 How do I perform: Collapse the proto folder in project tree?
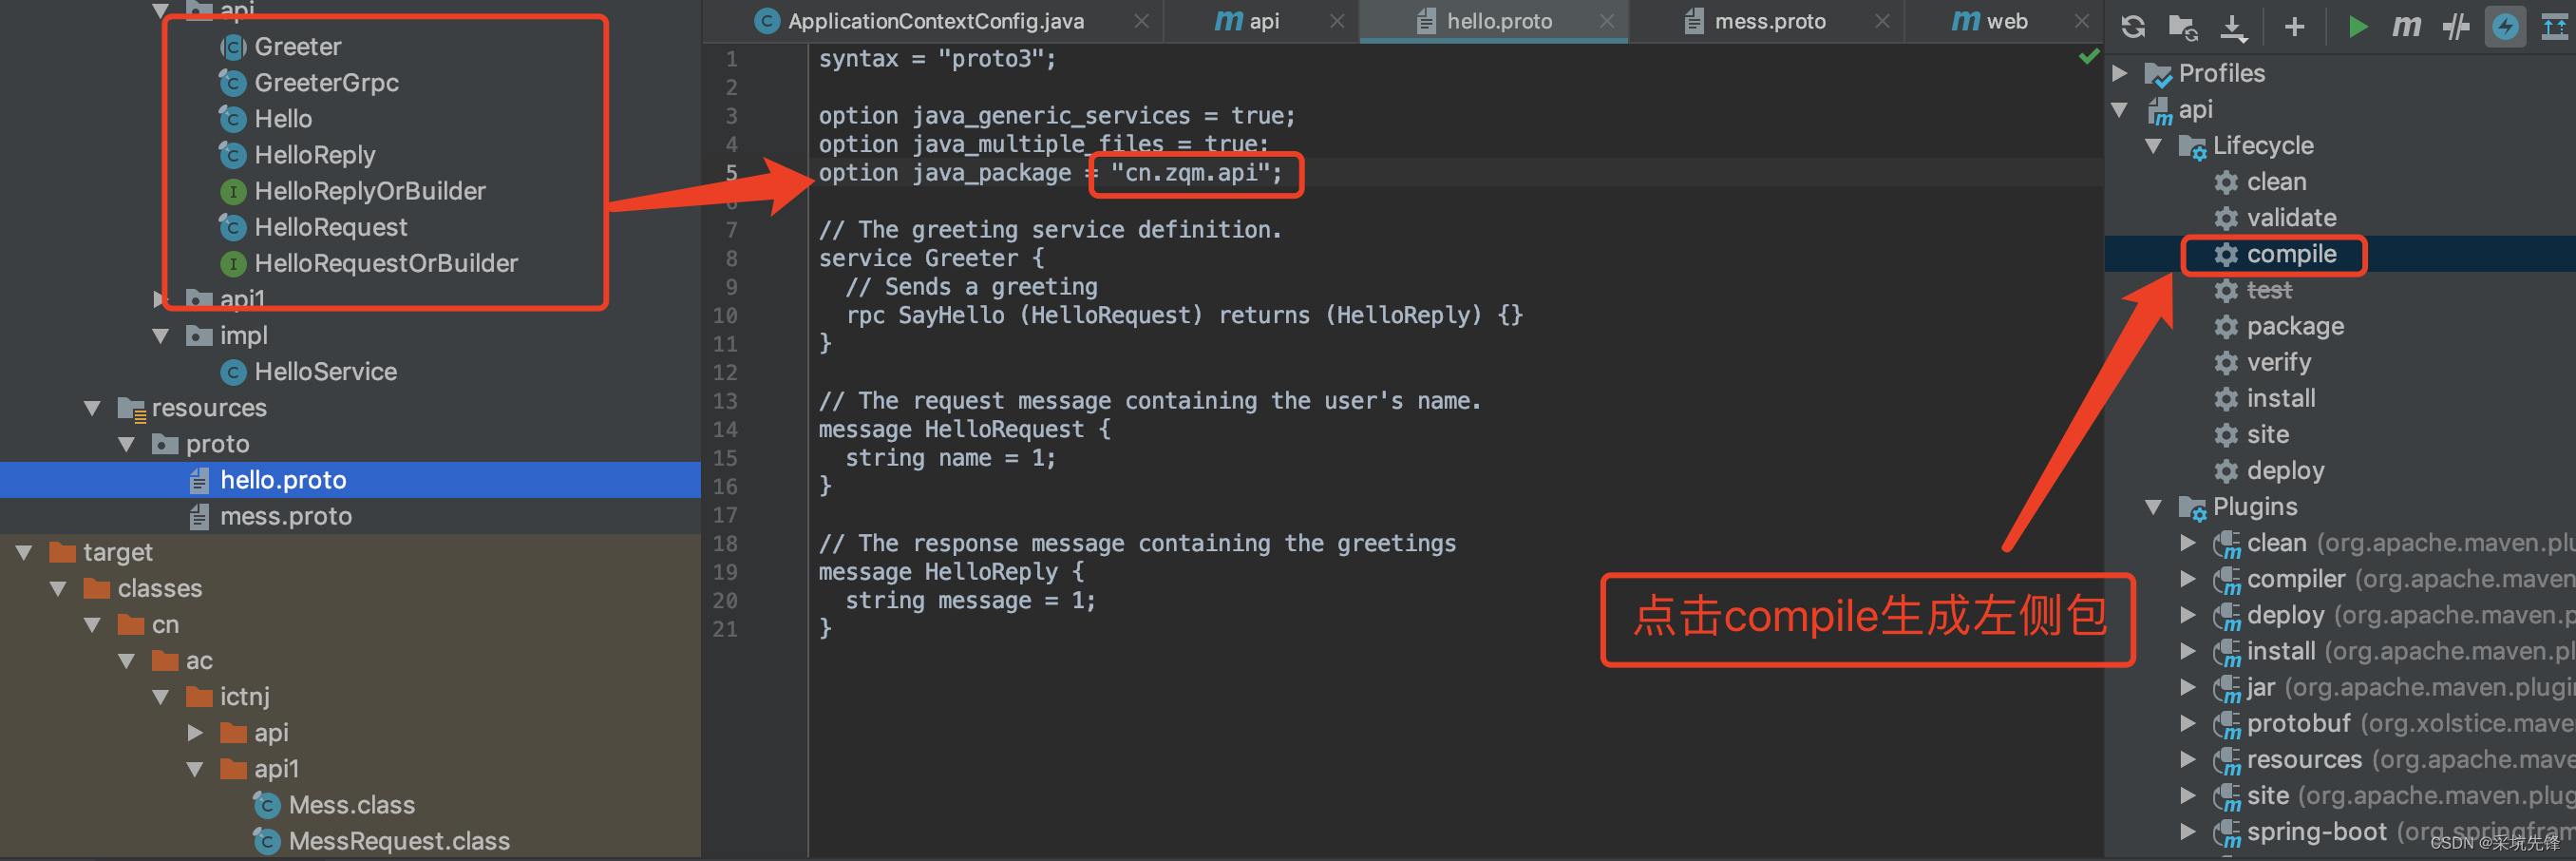click(126, 444)
